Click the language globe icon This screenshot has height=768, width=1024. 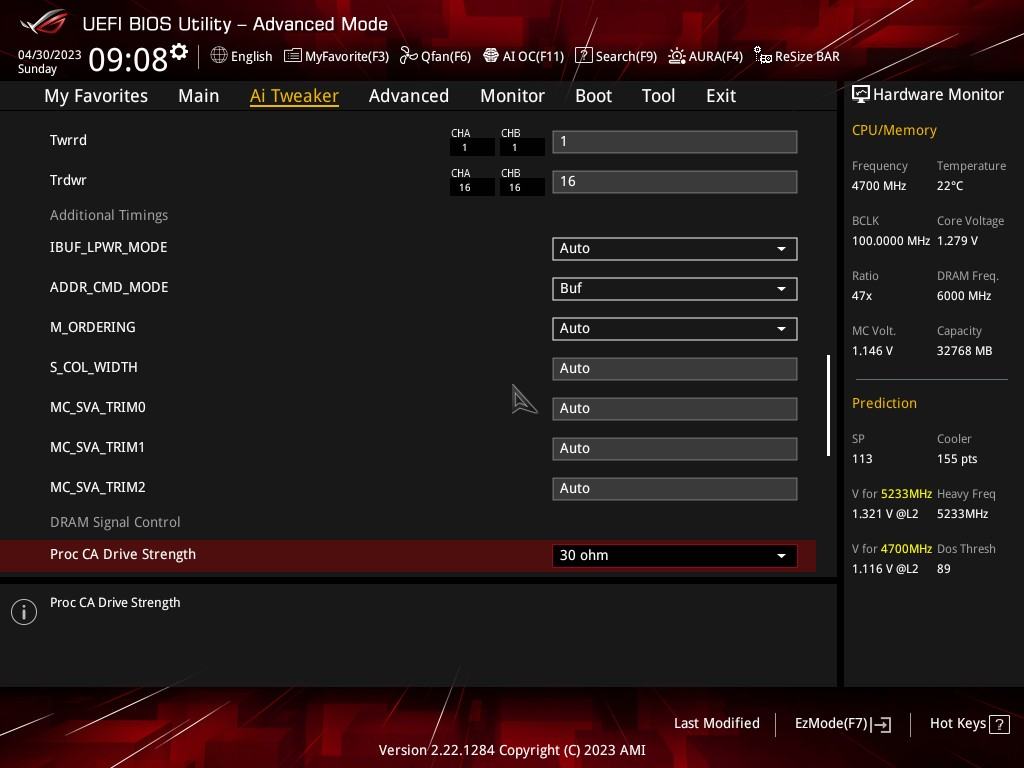pyautogui.click(x=219, y=56)
